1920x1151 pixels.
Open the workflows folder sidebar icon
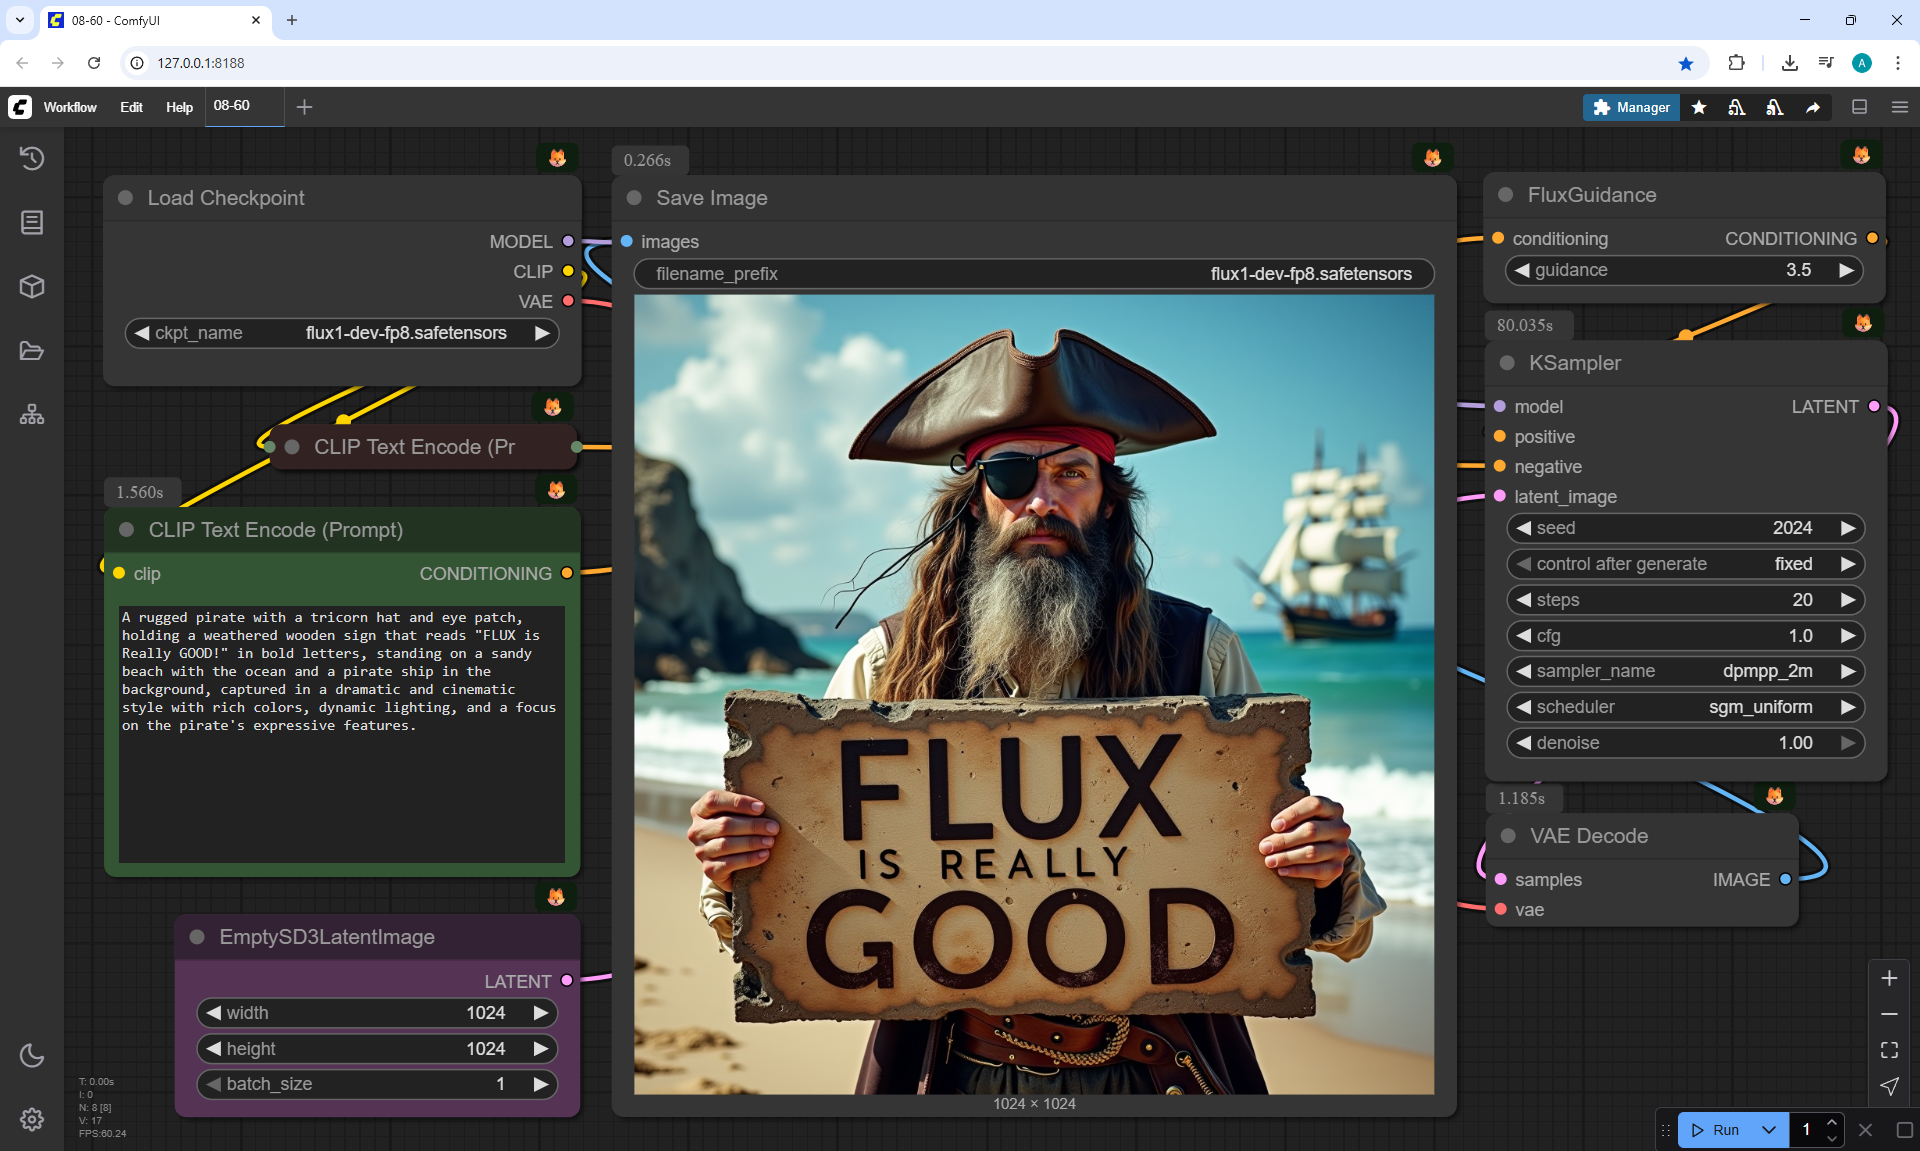point(32,351)
